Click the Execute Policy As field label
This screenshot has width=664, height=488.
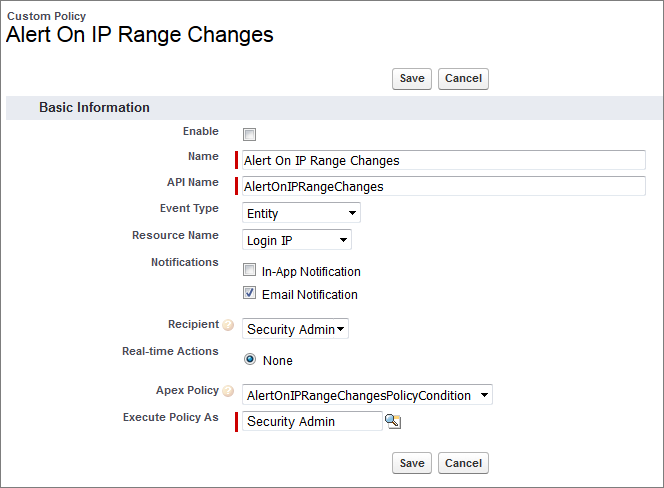tap(171, 417)
